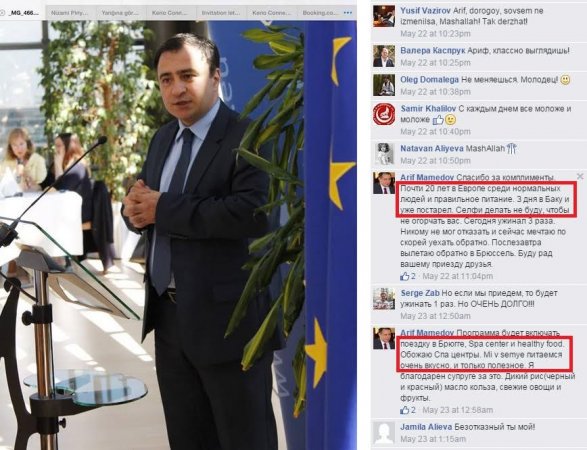The height and width of the screenshot is (450, 587).
Task: Open the tab overflow three-dots menu
Action: [348, 13]
